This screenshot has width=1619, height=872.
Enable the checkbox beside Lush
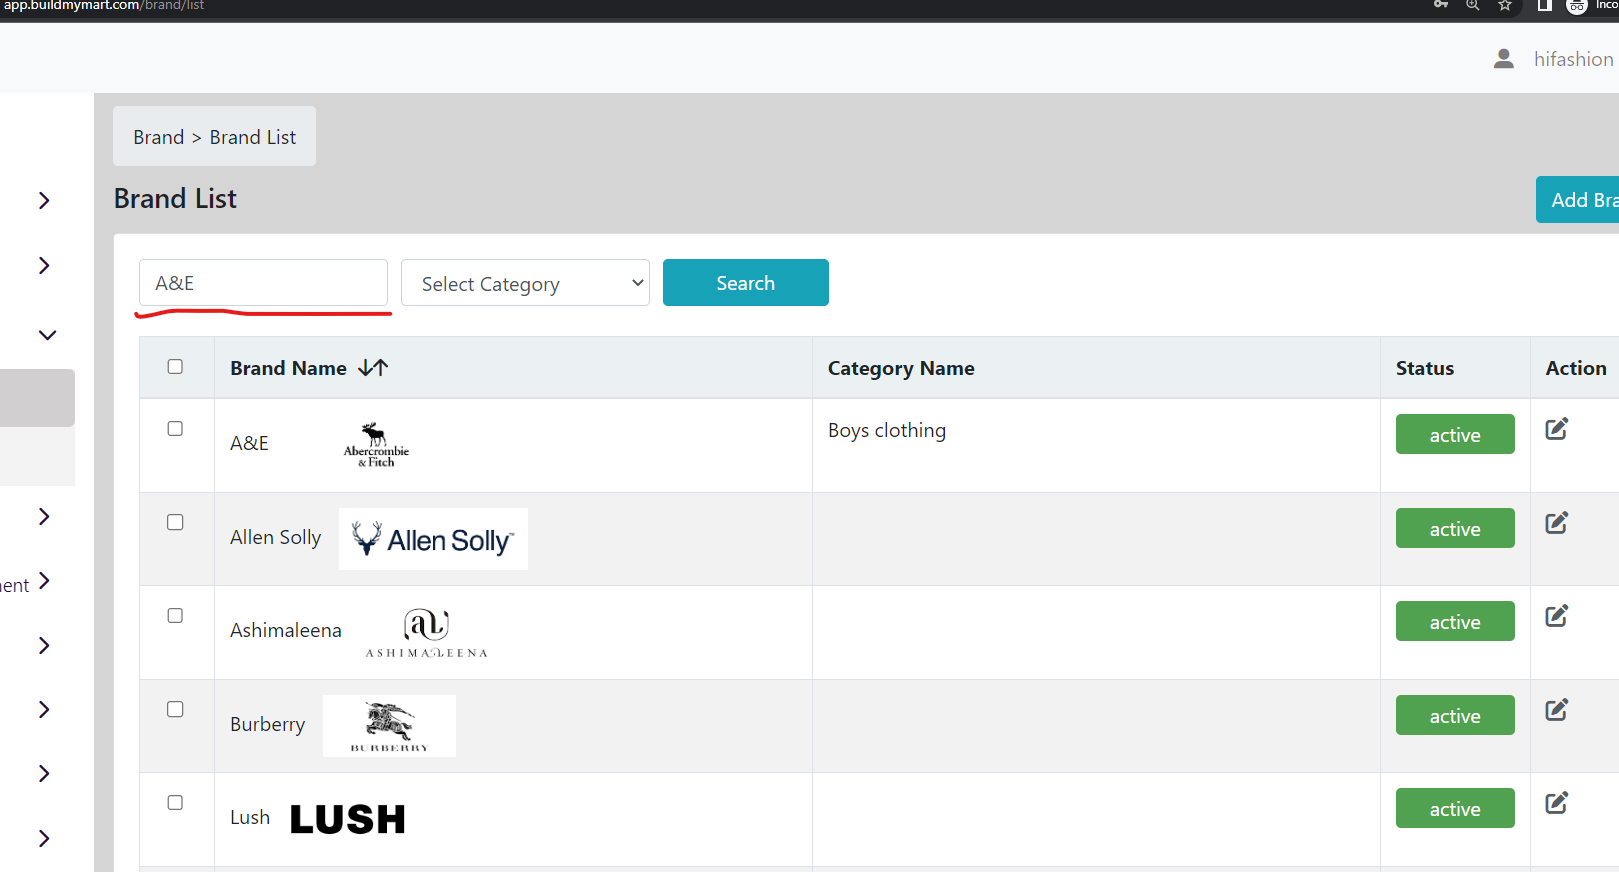175,802
